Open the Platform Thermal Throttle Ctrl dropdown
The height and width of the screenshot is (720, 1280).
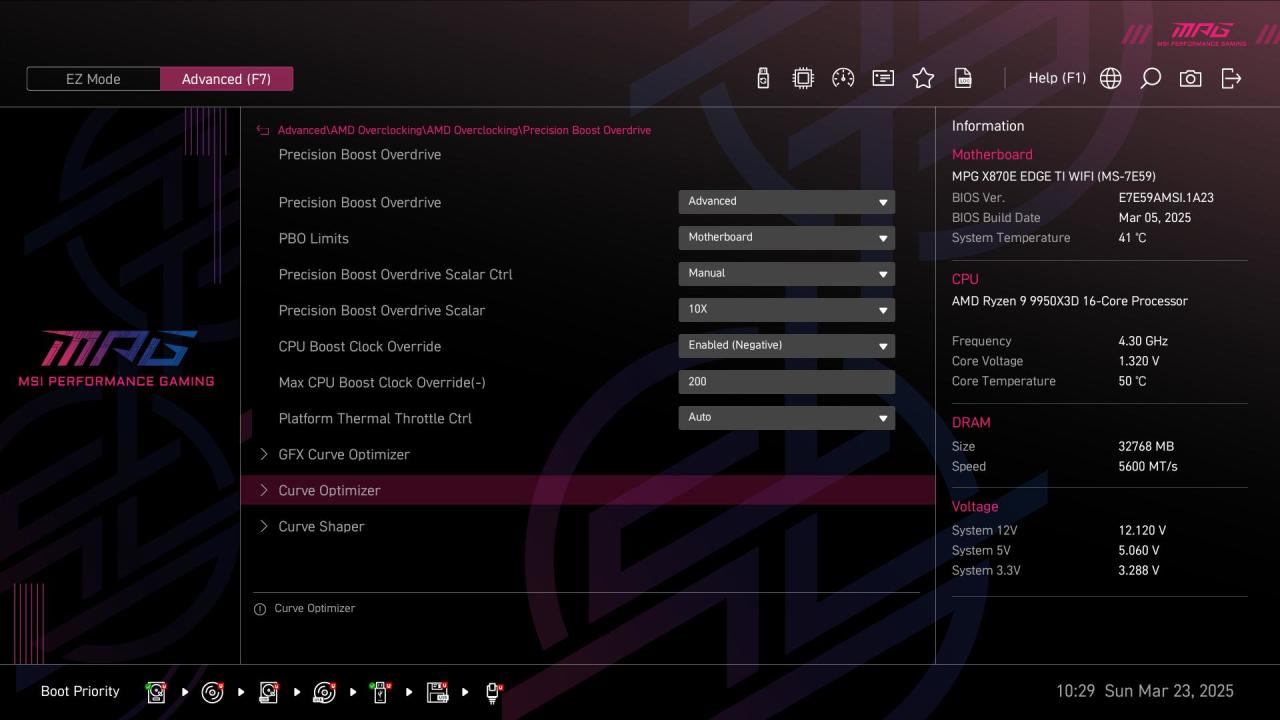[x=787, y=418]
